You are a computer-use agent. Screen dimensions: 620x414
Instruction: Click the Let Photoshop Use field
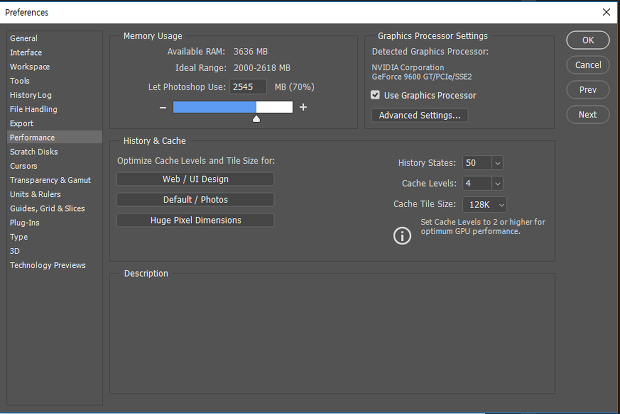(248, 87)
